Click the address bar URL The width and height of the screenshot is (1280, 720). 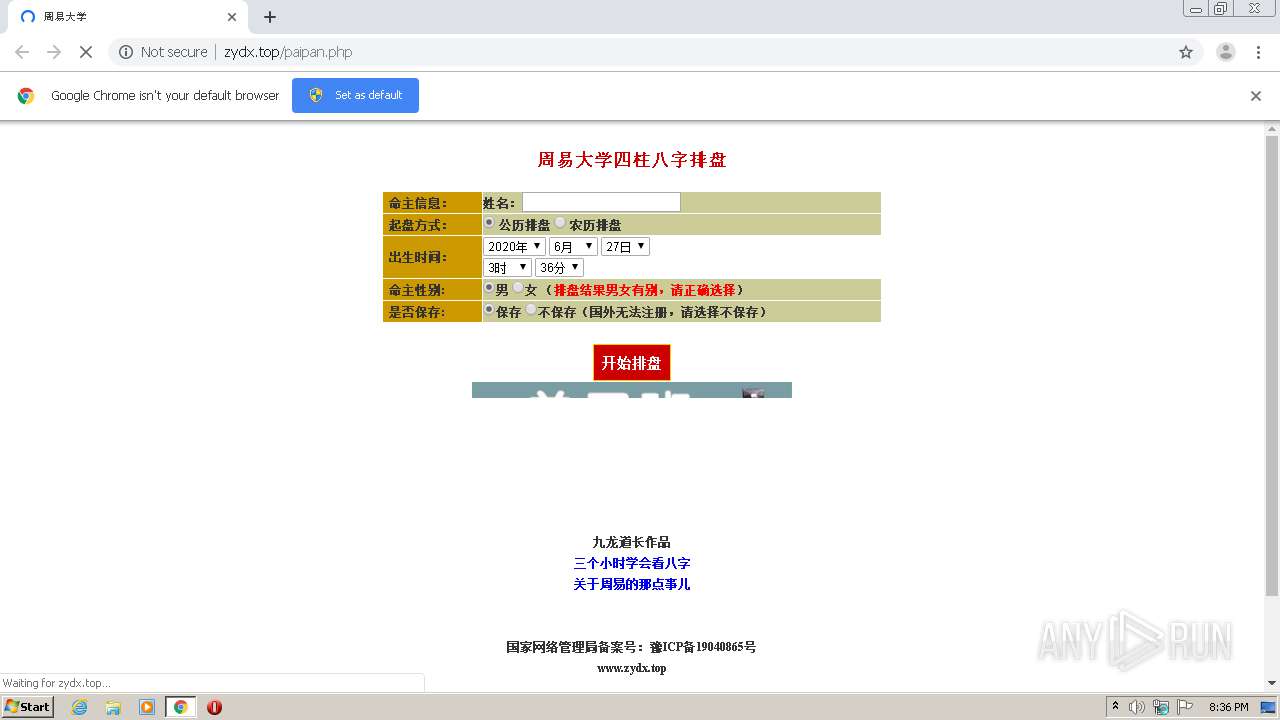tap(288, 52)
